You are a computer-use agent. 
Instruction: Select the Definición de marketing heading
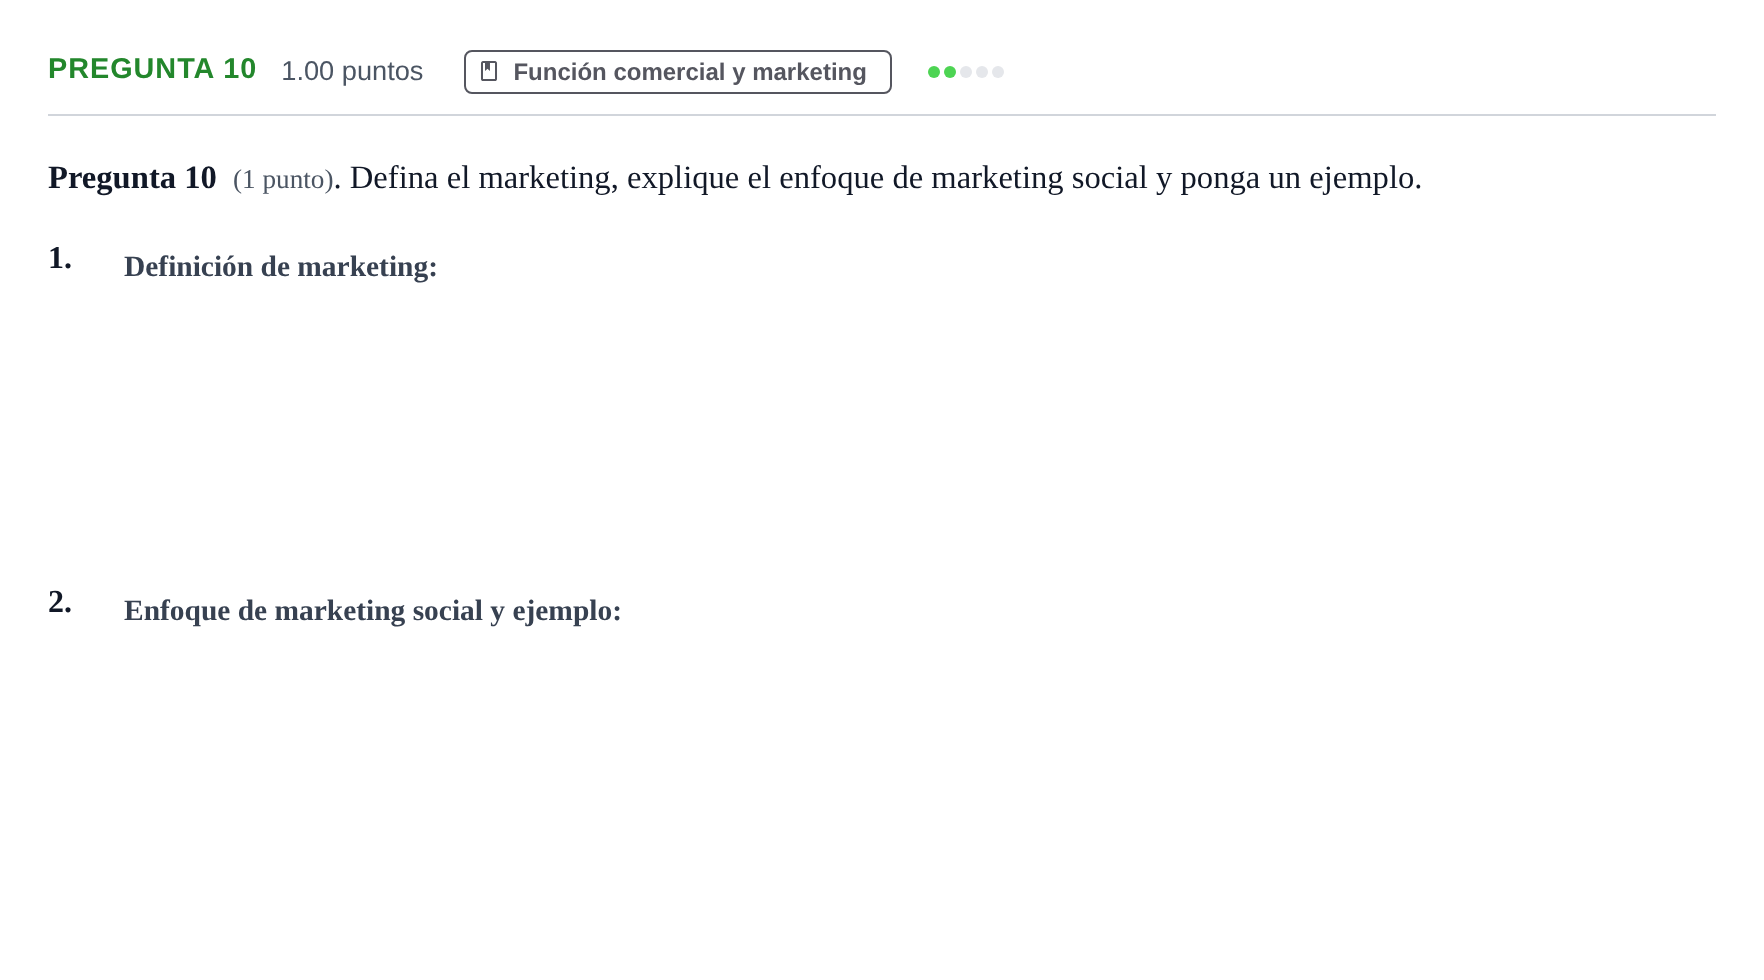tap(281, 267)
